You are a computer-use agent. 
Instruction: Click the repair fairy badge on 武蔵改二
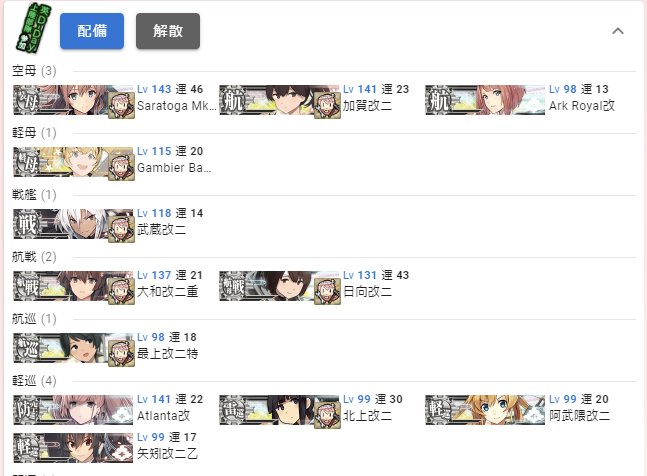point(121,229)
